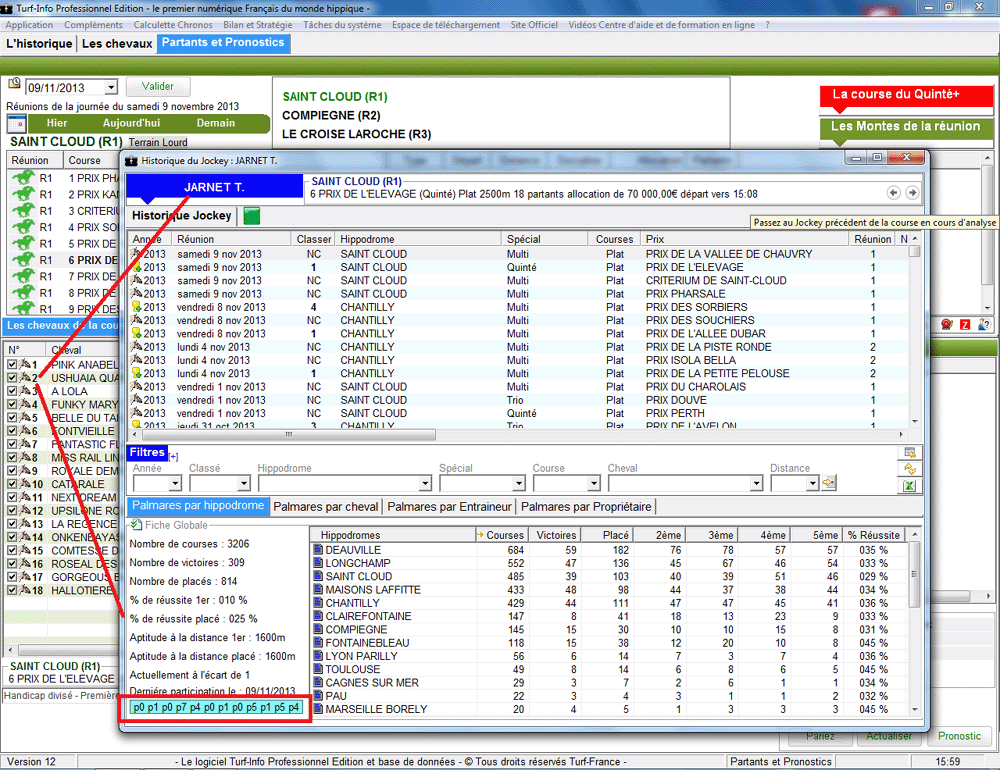1000x770 pixels.
Task: Expand Filtres with the [+] marker
Action: coord(174,457)
